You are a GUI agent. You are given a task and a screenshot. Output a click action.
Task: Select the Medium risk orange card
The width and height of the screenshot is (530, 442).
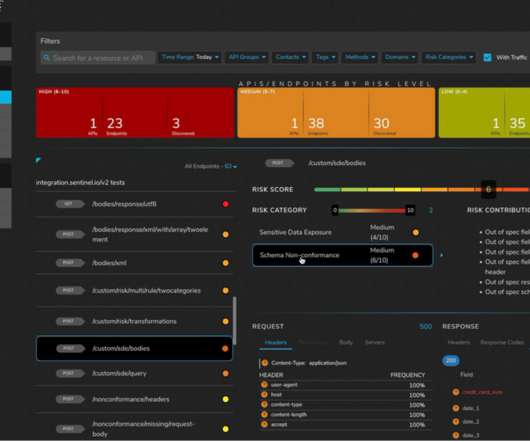336,113
